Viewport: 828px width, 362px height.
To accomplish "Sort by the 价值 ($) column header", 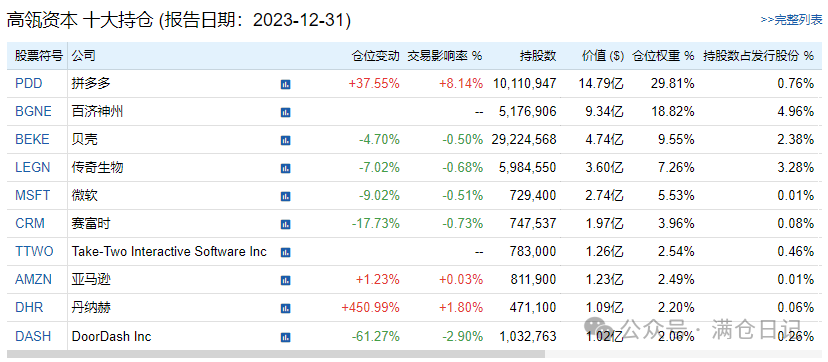I will click(603, 56).
